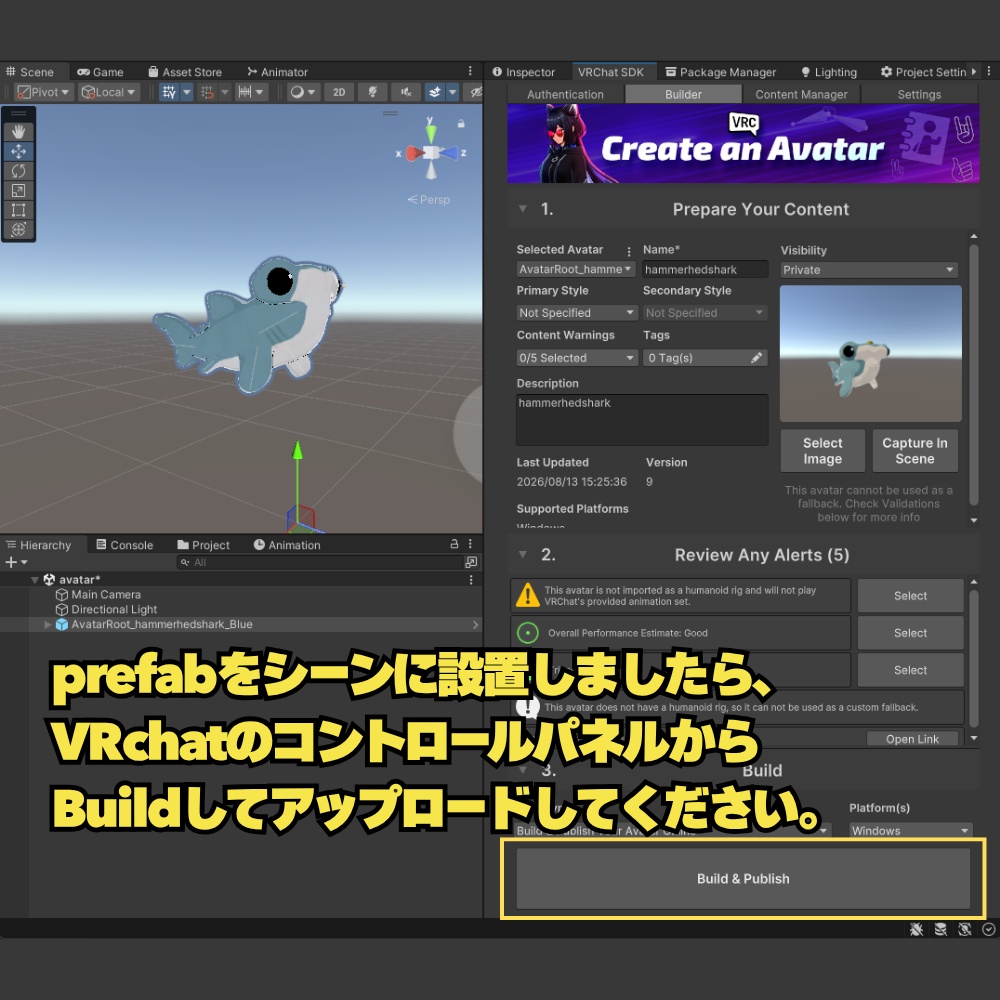This screenshot has width=1000, height=1000.
Task: Click the snap increment icon
Action: pyautogui.click(x=207, y=92)
